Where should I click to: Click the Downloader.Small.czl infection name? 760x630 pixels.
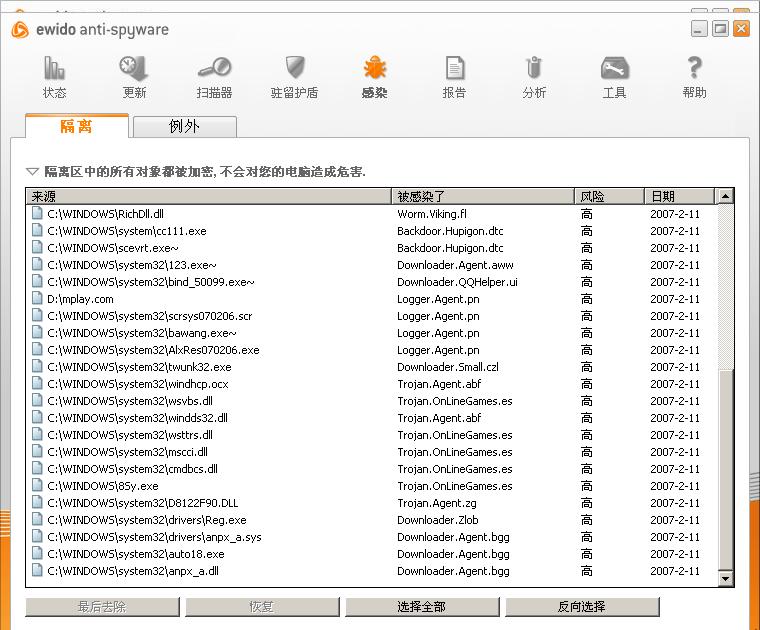tap(448, 367)
